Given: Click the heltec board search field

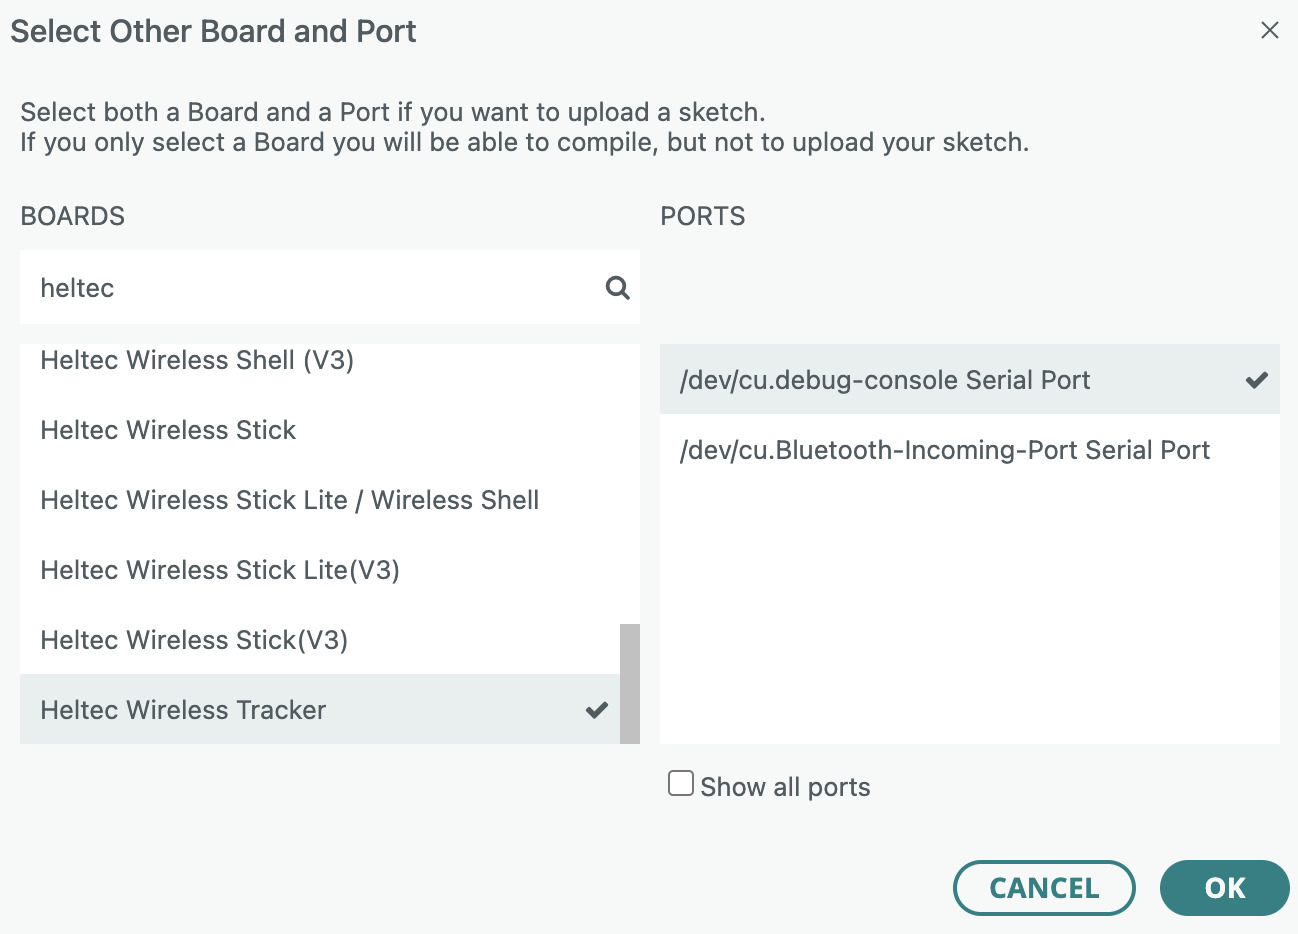Looking at the screenshot, I should click(310, 288).
